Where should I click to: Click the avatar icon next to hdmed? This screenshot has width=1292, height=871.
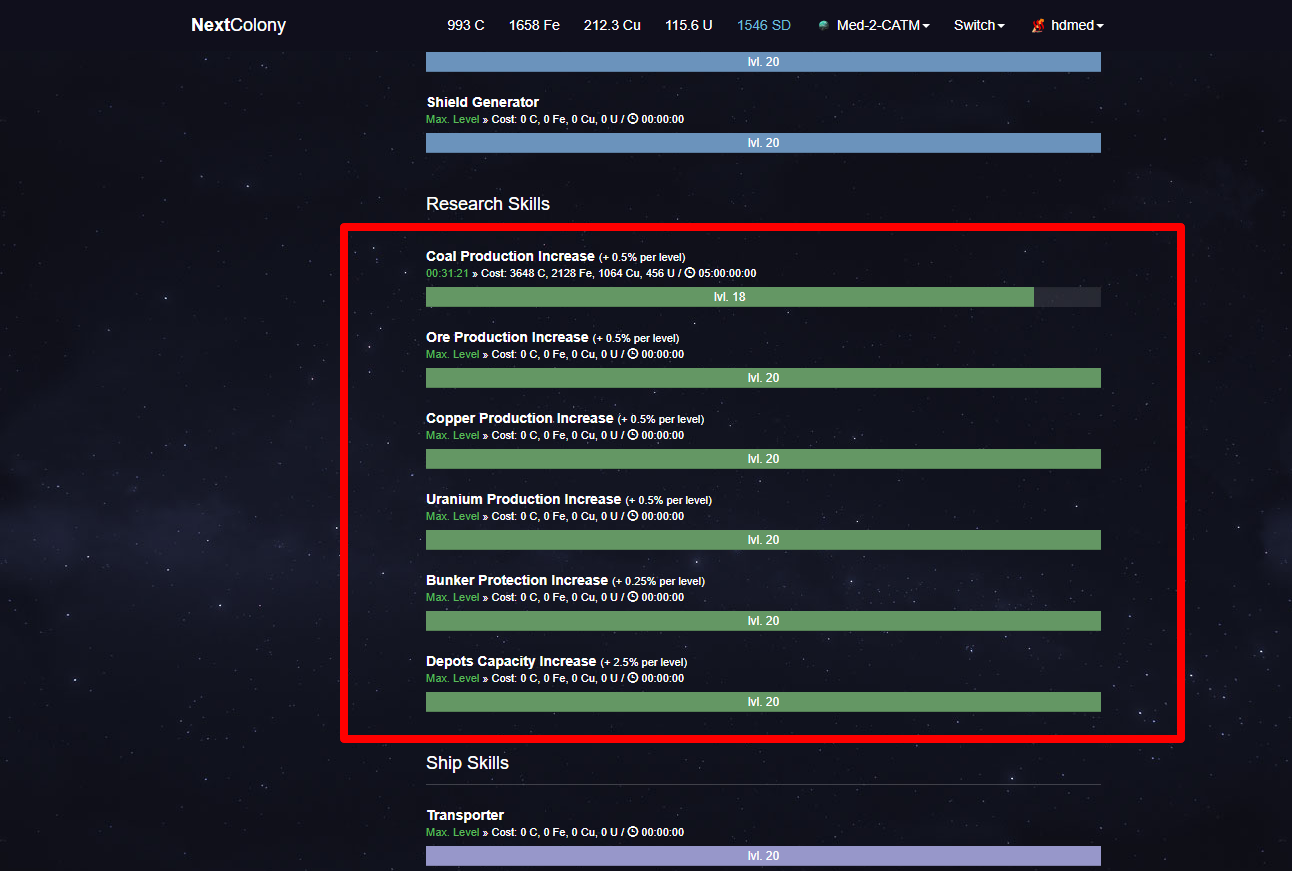[x=1038, y=26]
